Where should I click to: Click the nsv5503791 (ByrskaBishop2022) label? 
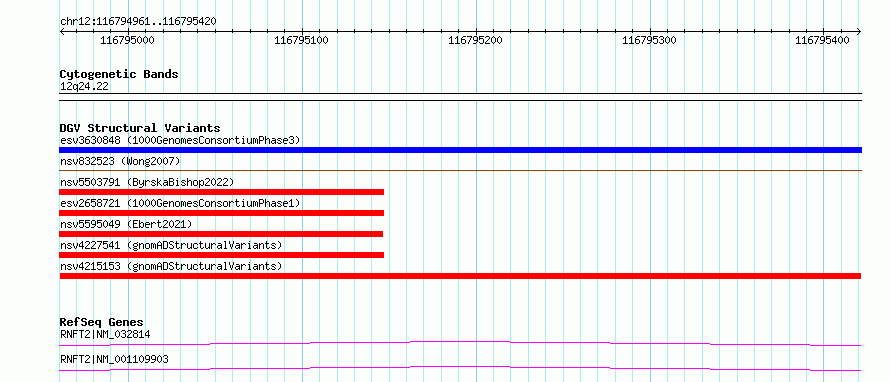click(x=147, y=182)
